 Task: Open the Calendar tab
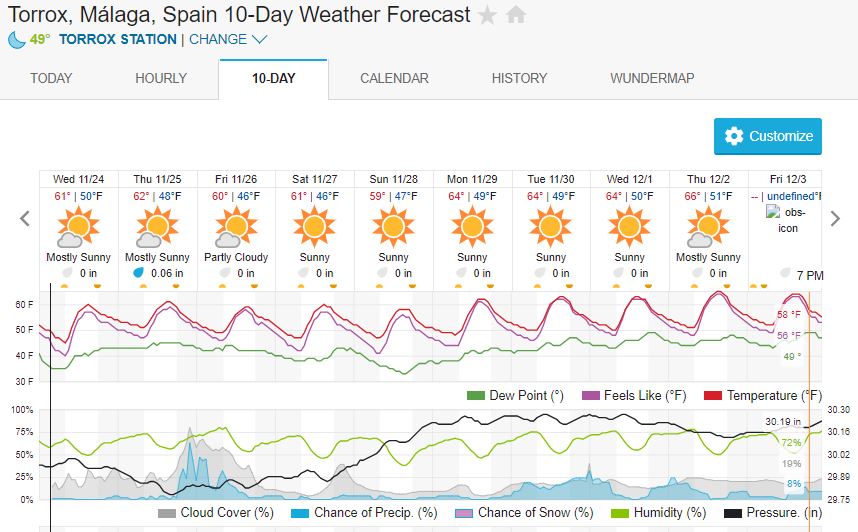[x=394, y=78]
